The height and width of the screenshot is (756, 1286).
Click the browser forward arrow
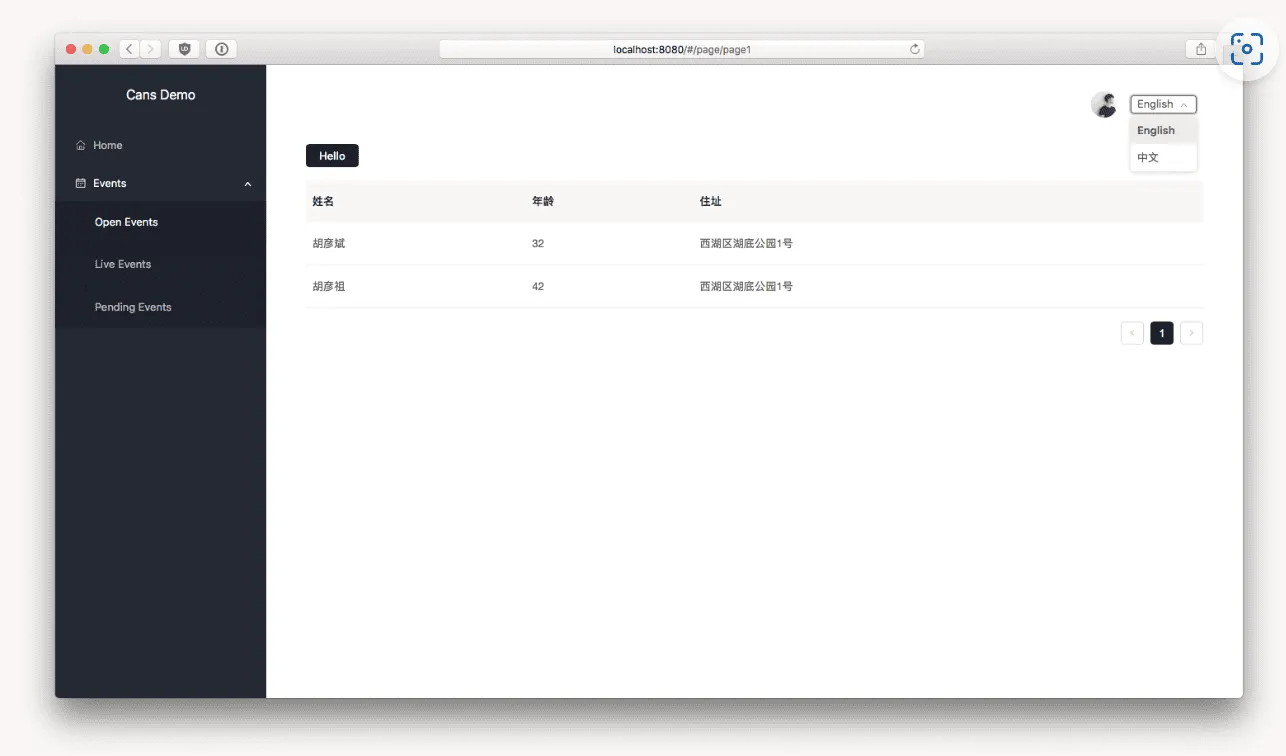tap(150, 49)
